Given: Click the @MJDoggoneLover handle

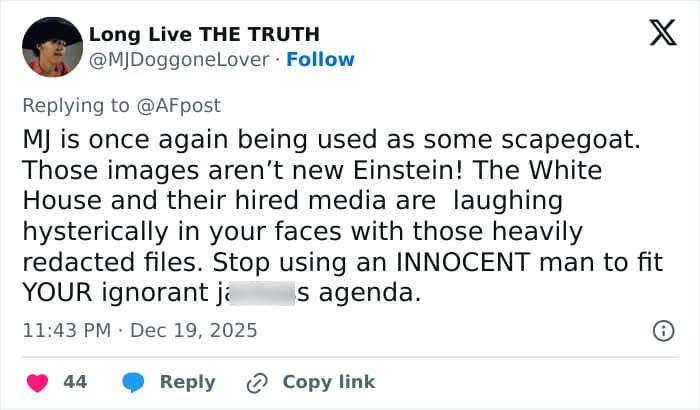Looking at the screenshot, I should (180, 59).
